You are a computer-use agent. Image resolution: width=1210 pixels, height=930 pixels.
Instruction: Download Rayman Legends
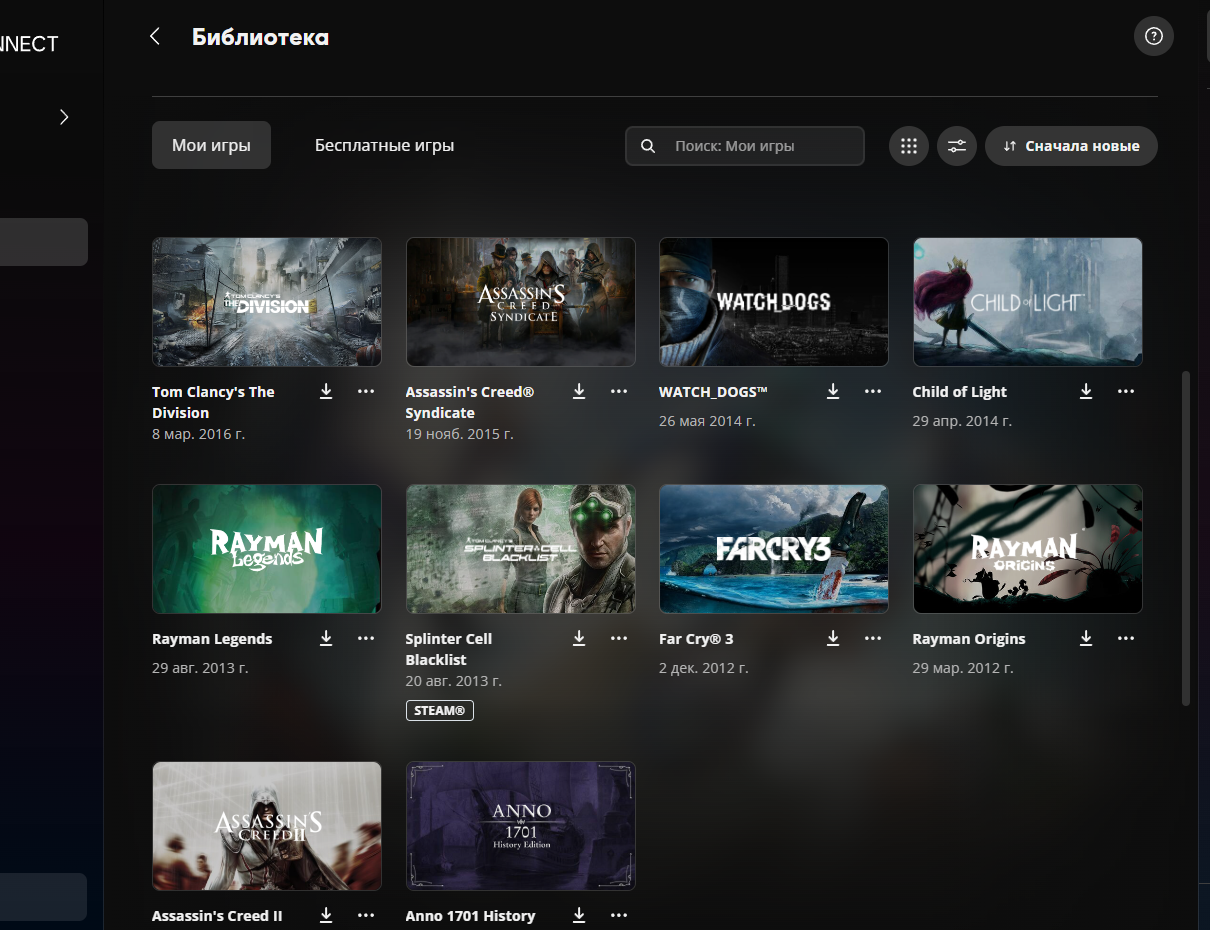click(x=326, y=638)
